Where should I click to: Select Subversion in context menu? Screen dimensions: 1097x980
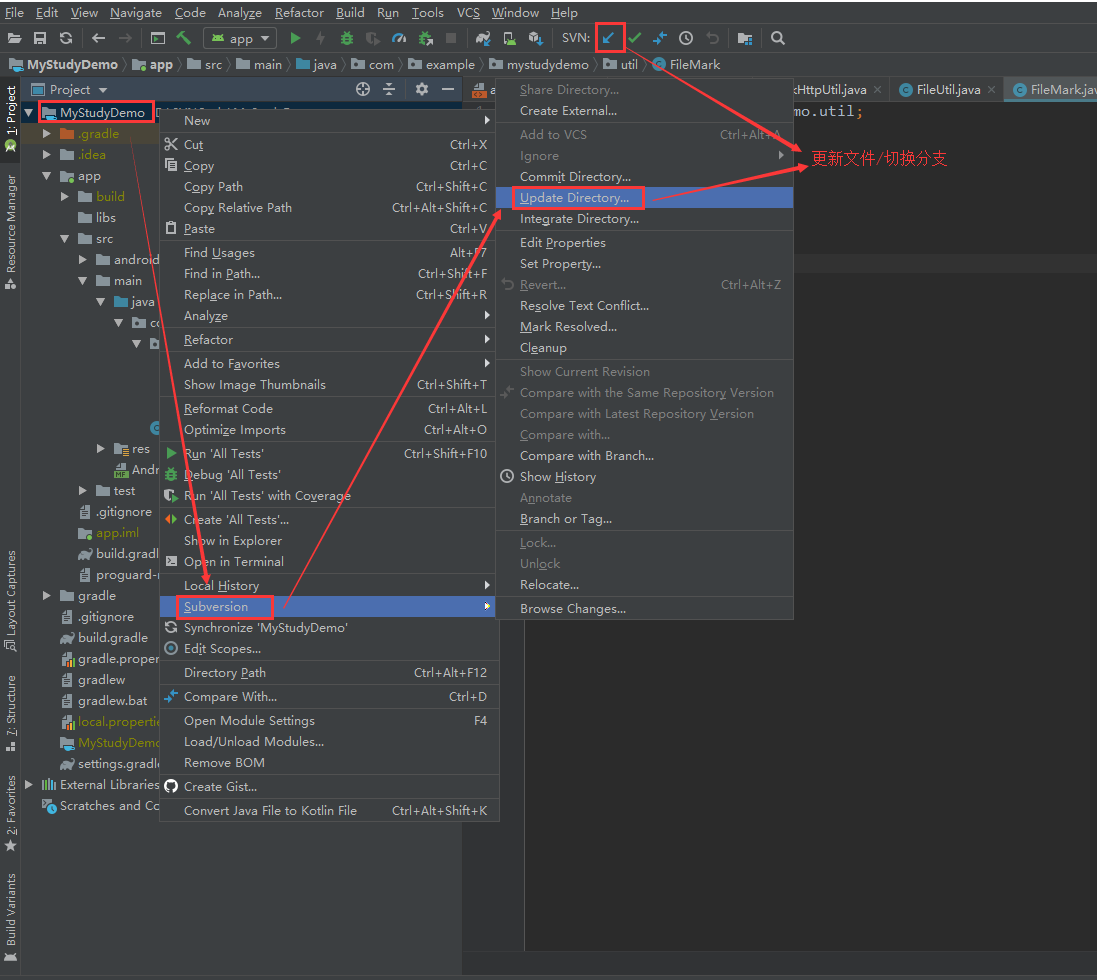tap(327, 606)
